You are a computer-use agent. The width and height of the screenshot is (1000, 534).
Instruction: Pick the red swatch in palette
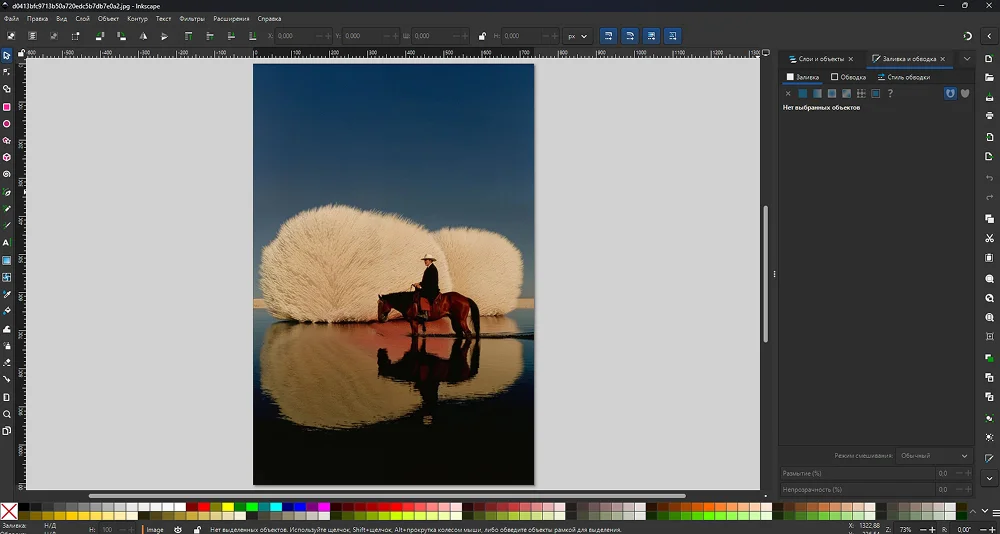tap(204, 507)
